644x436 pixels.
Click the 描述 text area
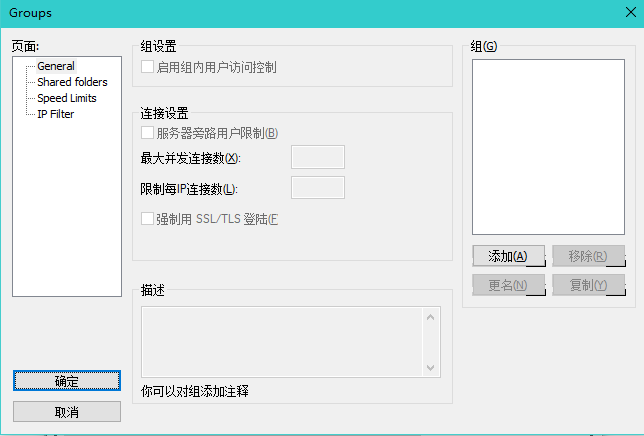(x=281, y=342)
